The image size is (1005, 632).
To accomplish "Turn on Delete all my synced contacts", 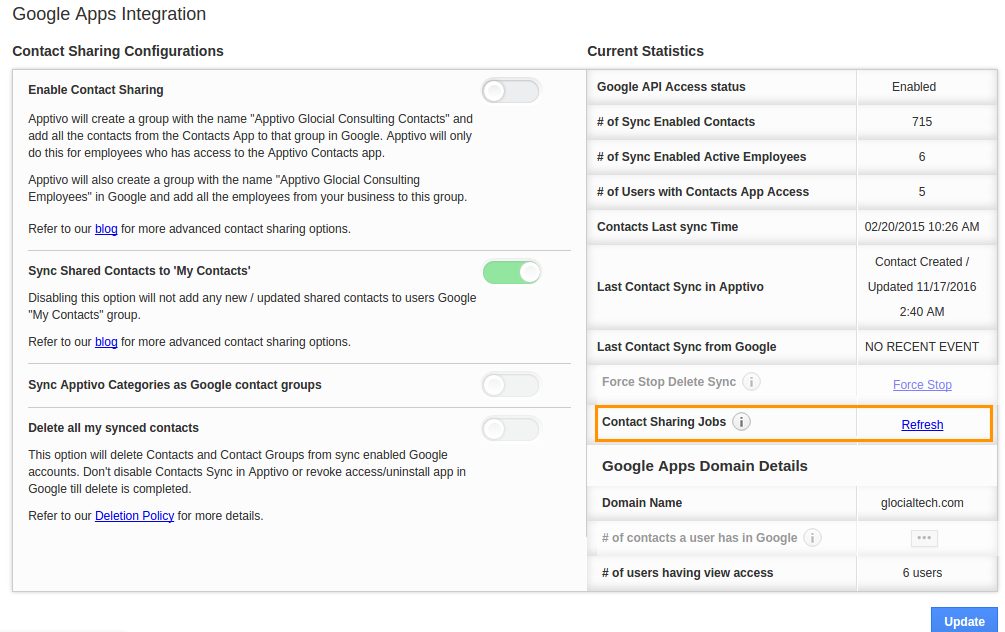I will coord(511,429).
